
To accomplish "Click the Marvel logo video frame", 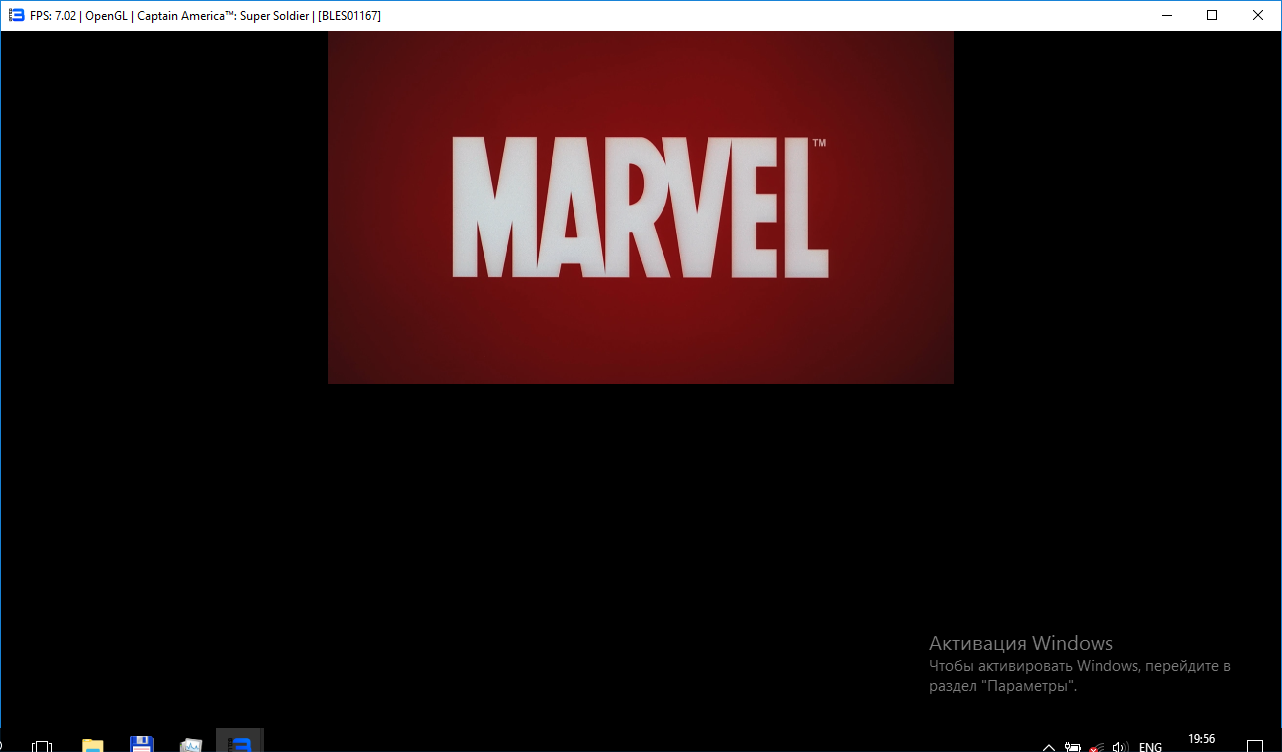I will 641,207.
